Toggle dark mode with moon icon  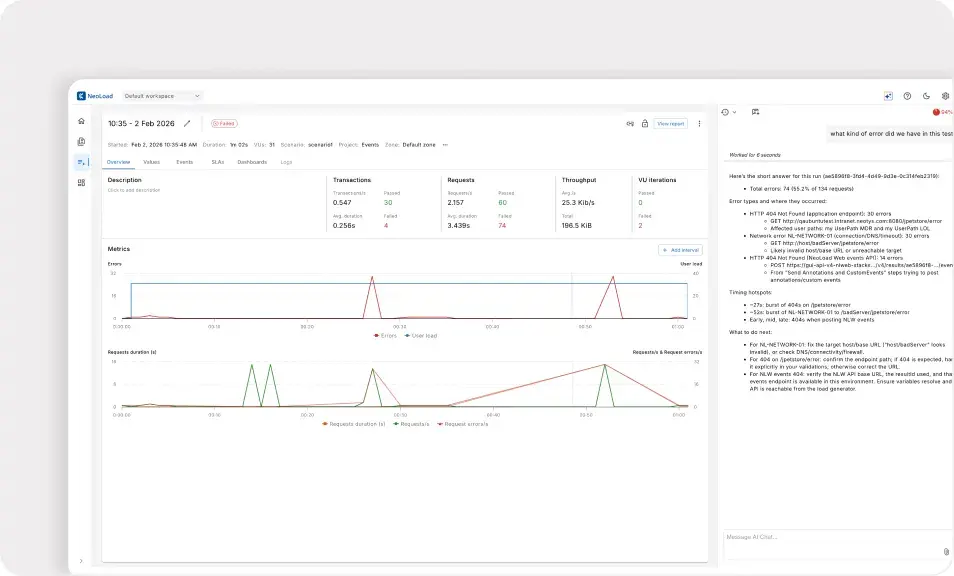[x=926, y=96]
